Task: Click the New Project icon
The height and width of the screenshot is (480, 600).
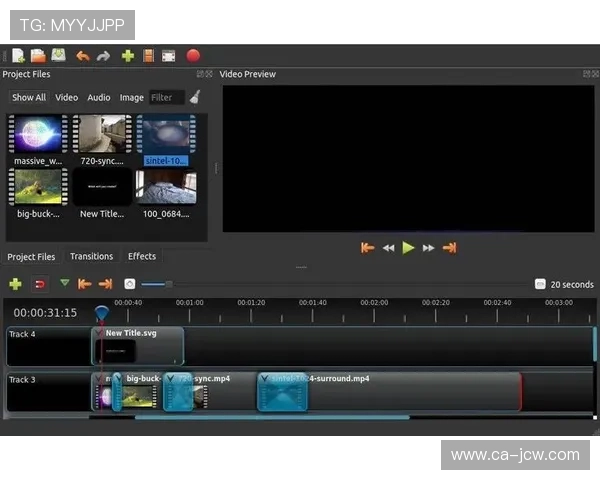Action: coord(18,56)
